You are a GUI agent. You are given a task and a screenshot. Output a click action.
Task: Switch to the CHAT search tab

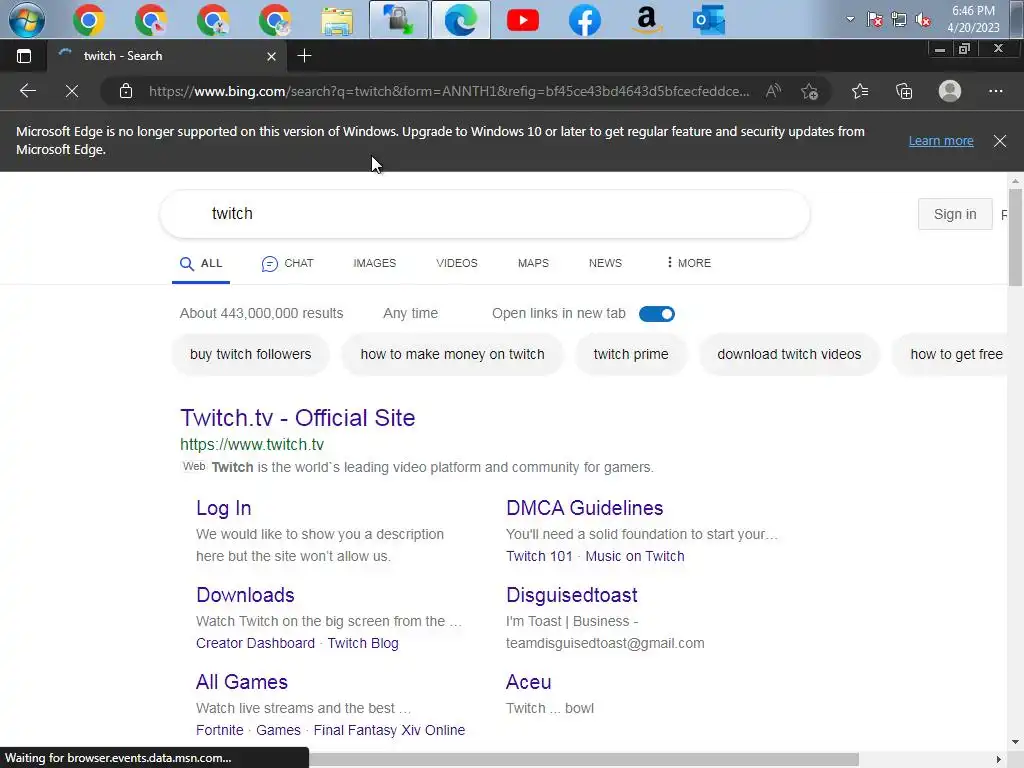[288, 263]
